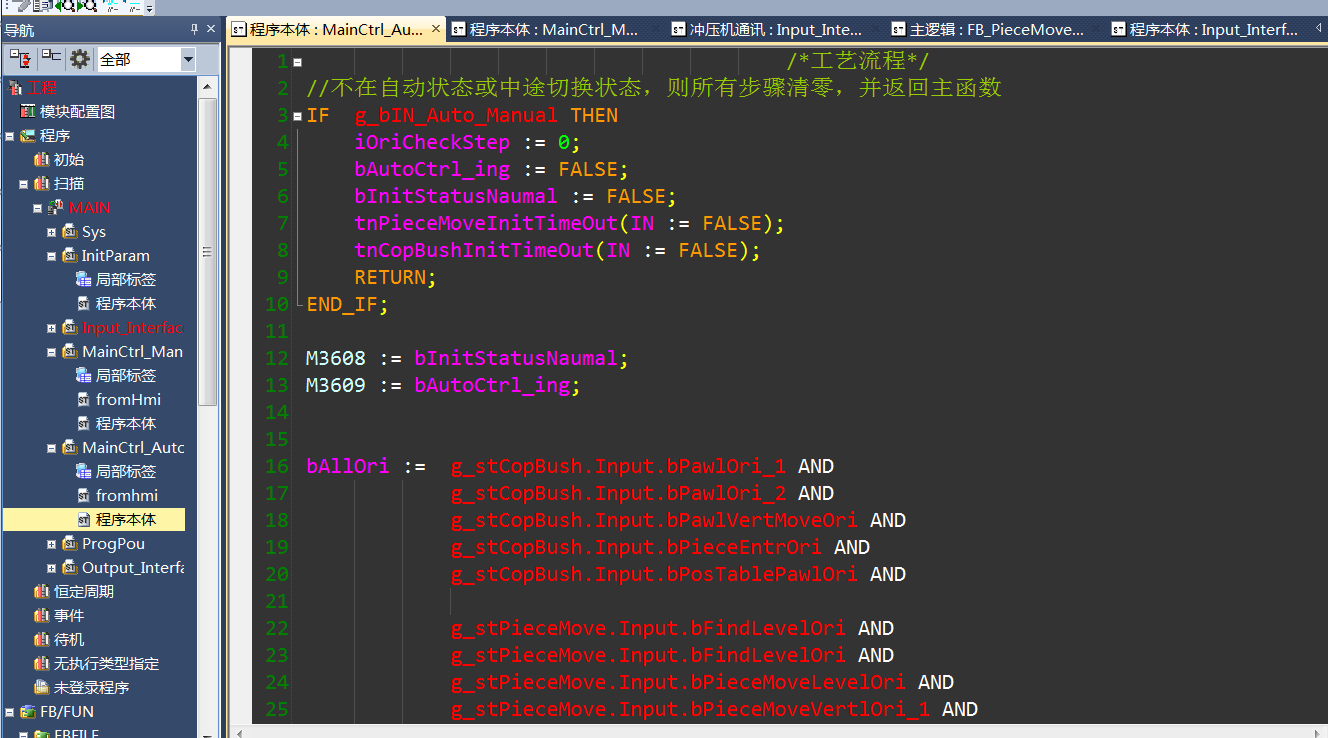This screenshot has width=1328, height=738.
Task: Click the ProgPou ST icon
Action: [x=69, y=544]
